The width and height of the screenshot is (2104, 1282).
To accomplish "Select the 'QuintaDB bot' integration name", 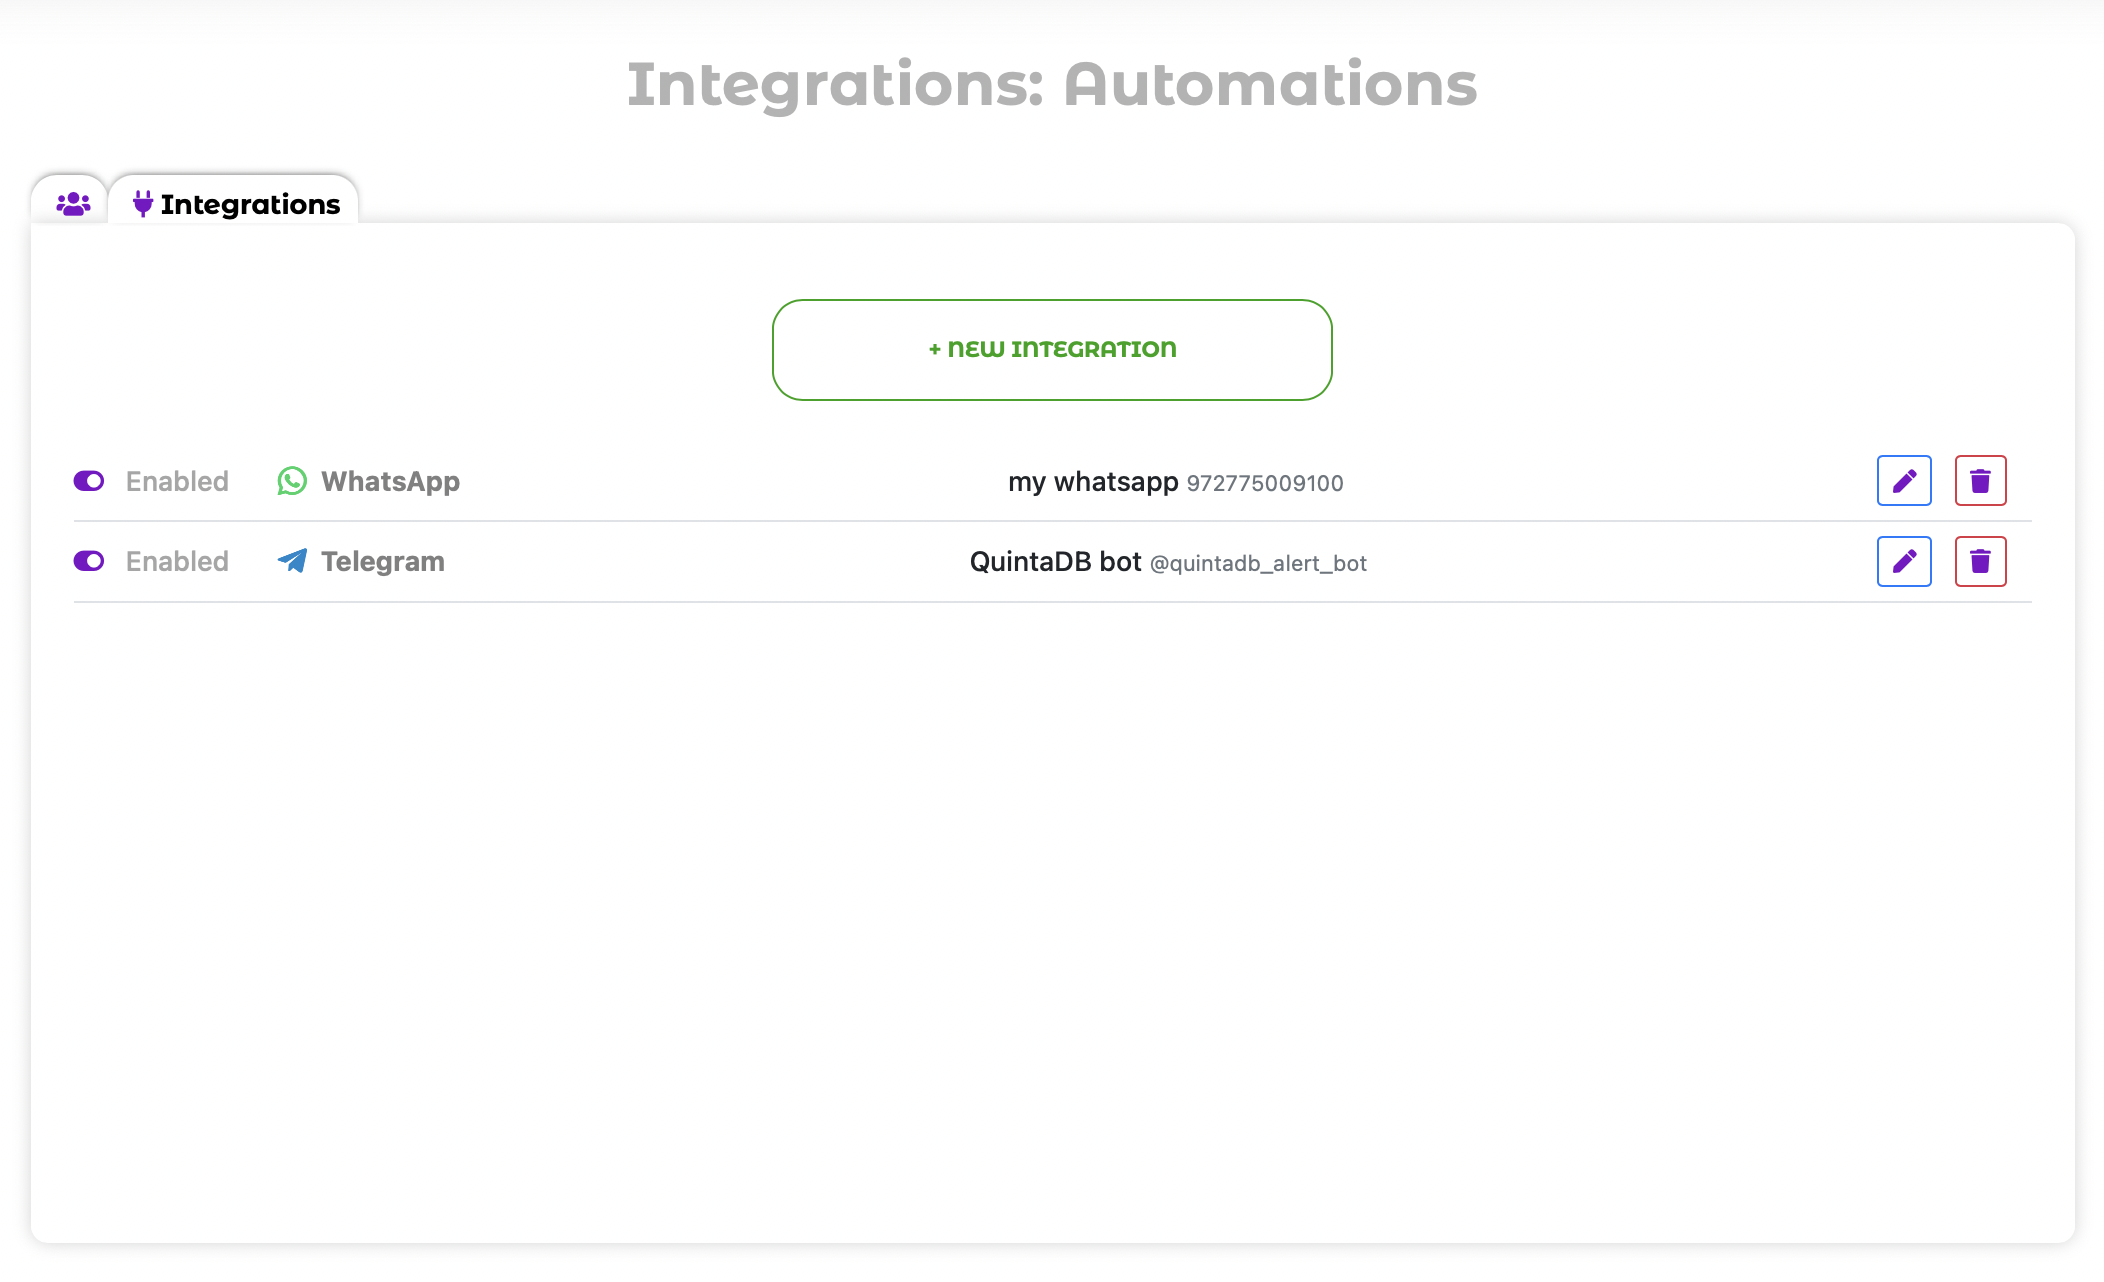I will (1055, 562).
